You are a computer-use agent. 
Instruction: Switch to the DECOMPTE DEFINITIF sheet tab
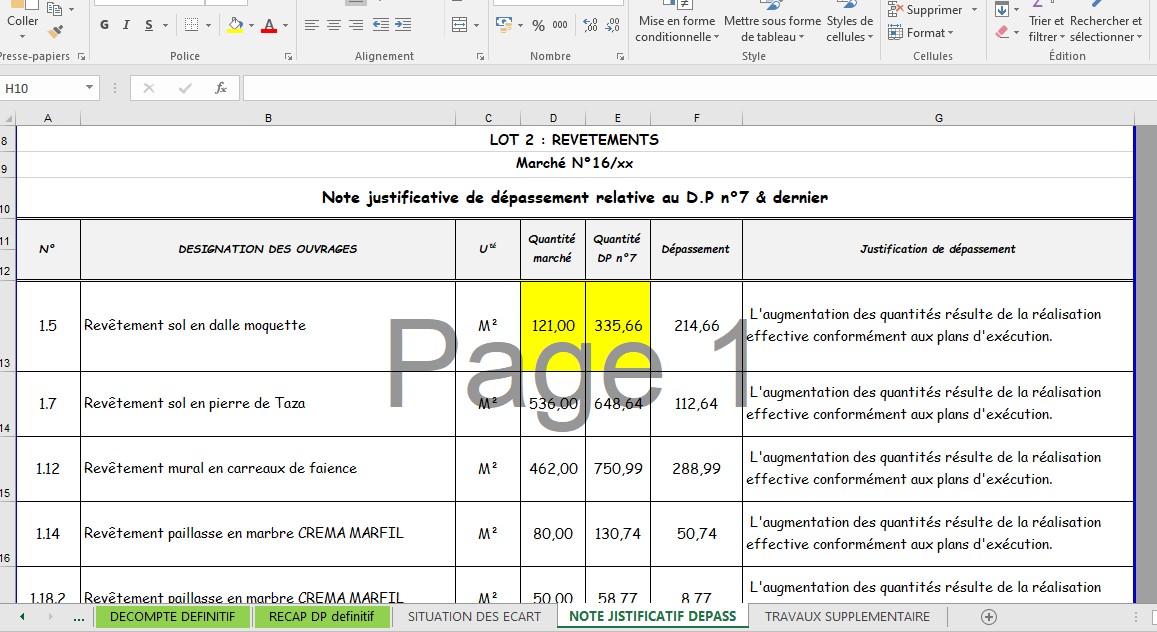point(172,617)
